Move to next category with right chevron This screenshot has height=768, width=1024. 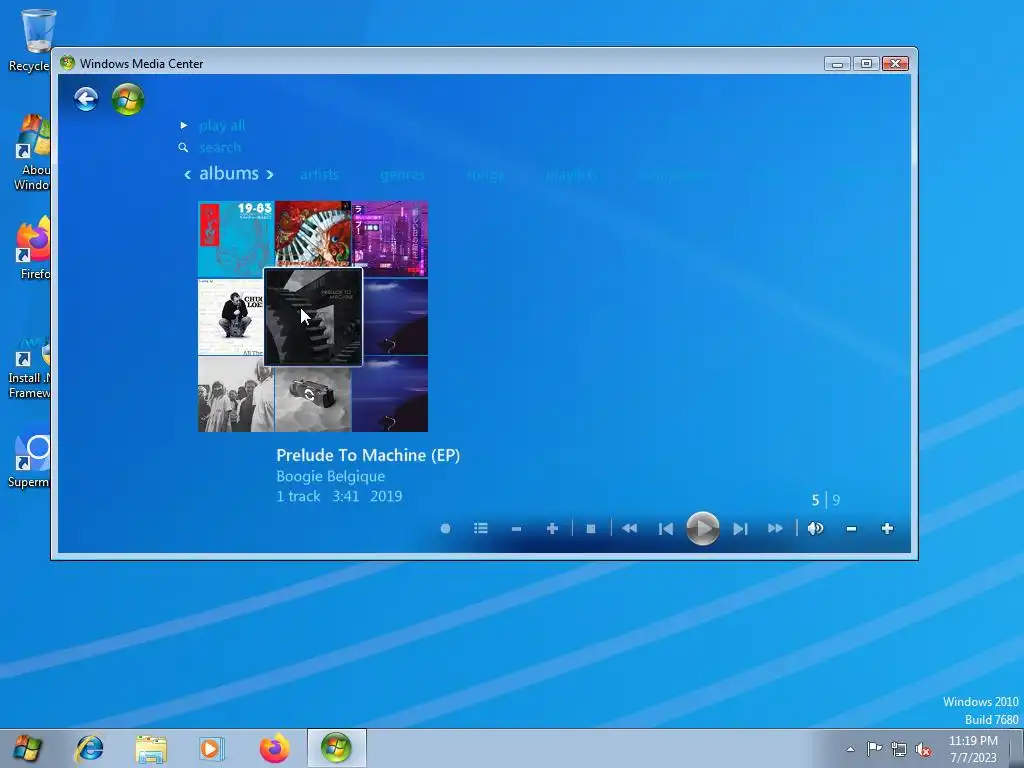(270, 174)
